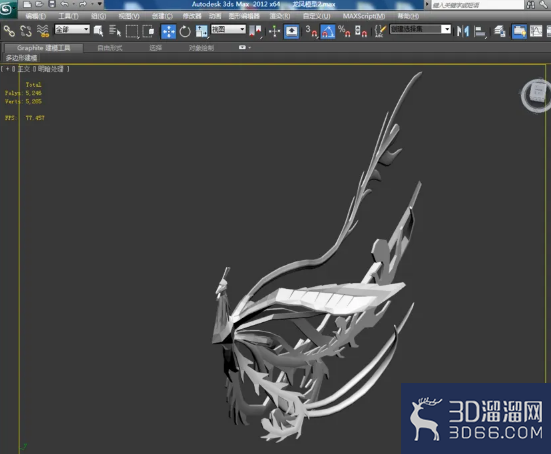Click the Mirror tool icon

click(x=463, y=31)
